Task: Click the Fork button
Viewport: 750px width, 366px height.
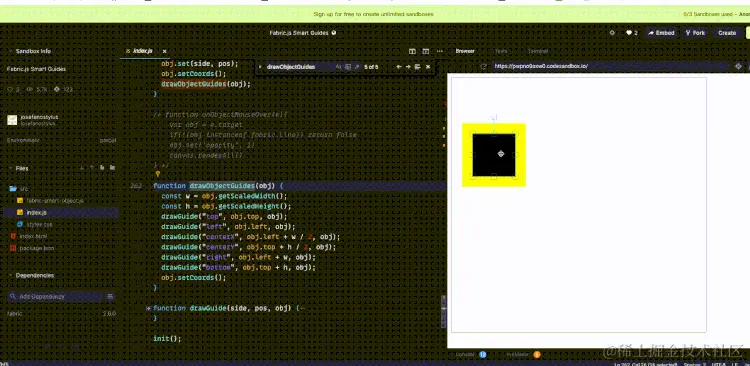Action: click(695, 33)
